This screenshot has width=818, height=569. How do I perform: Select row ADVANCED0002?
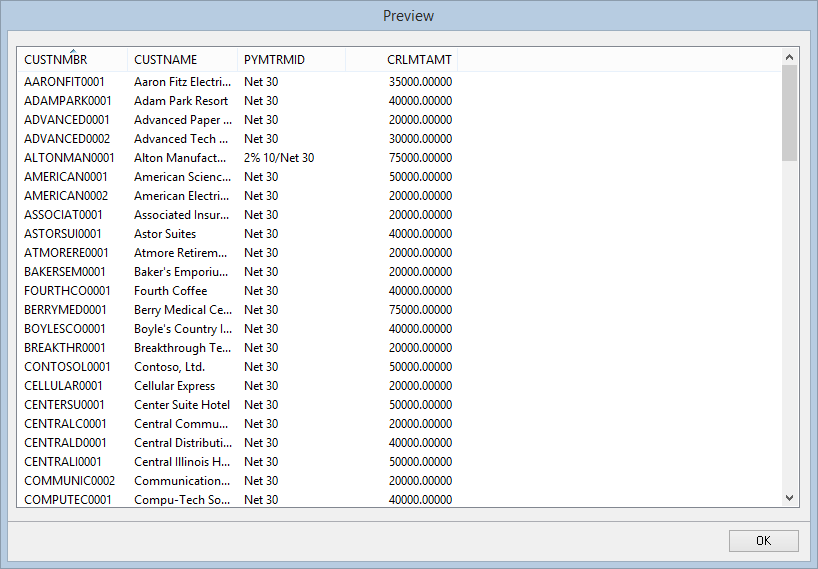[x=238, y=139]
